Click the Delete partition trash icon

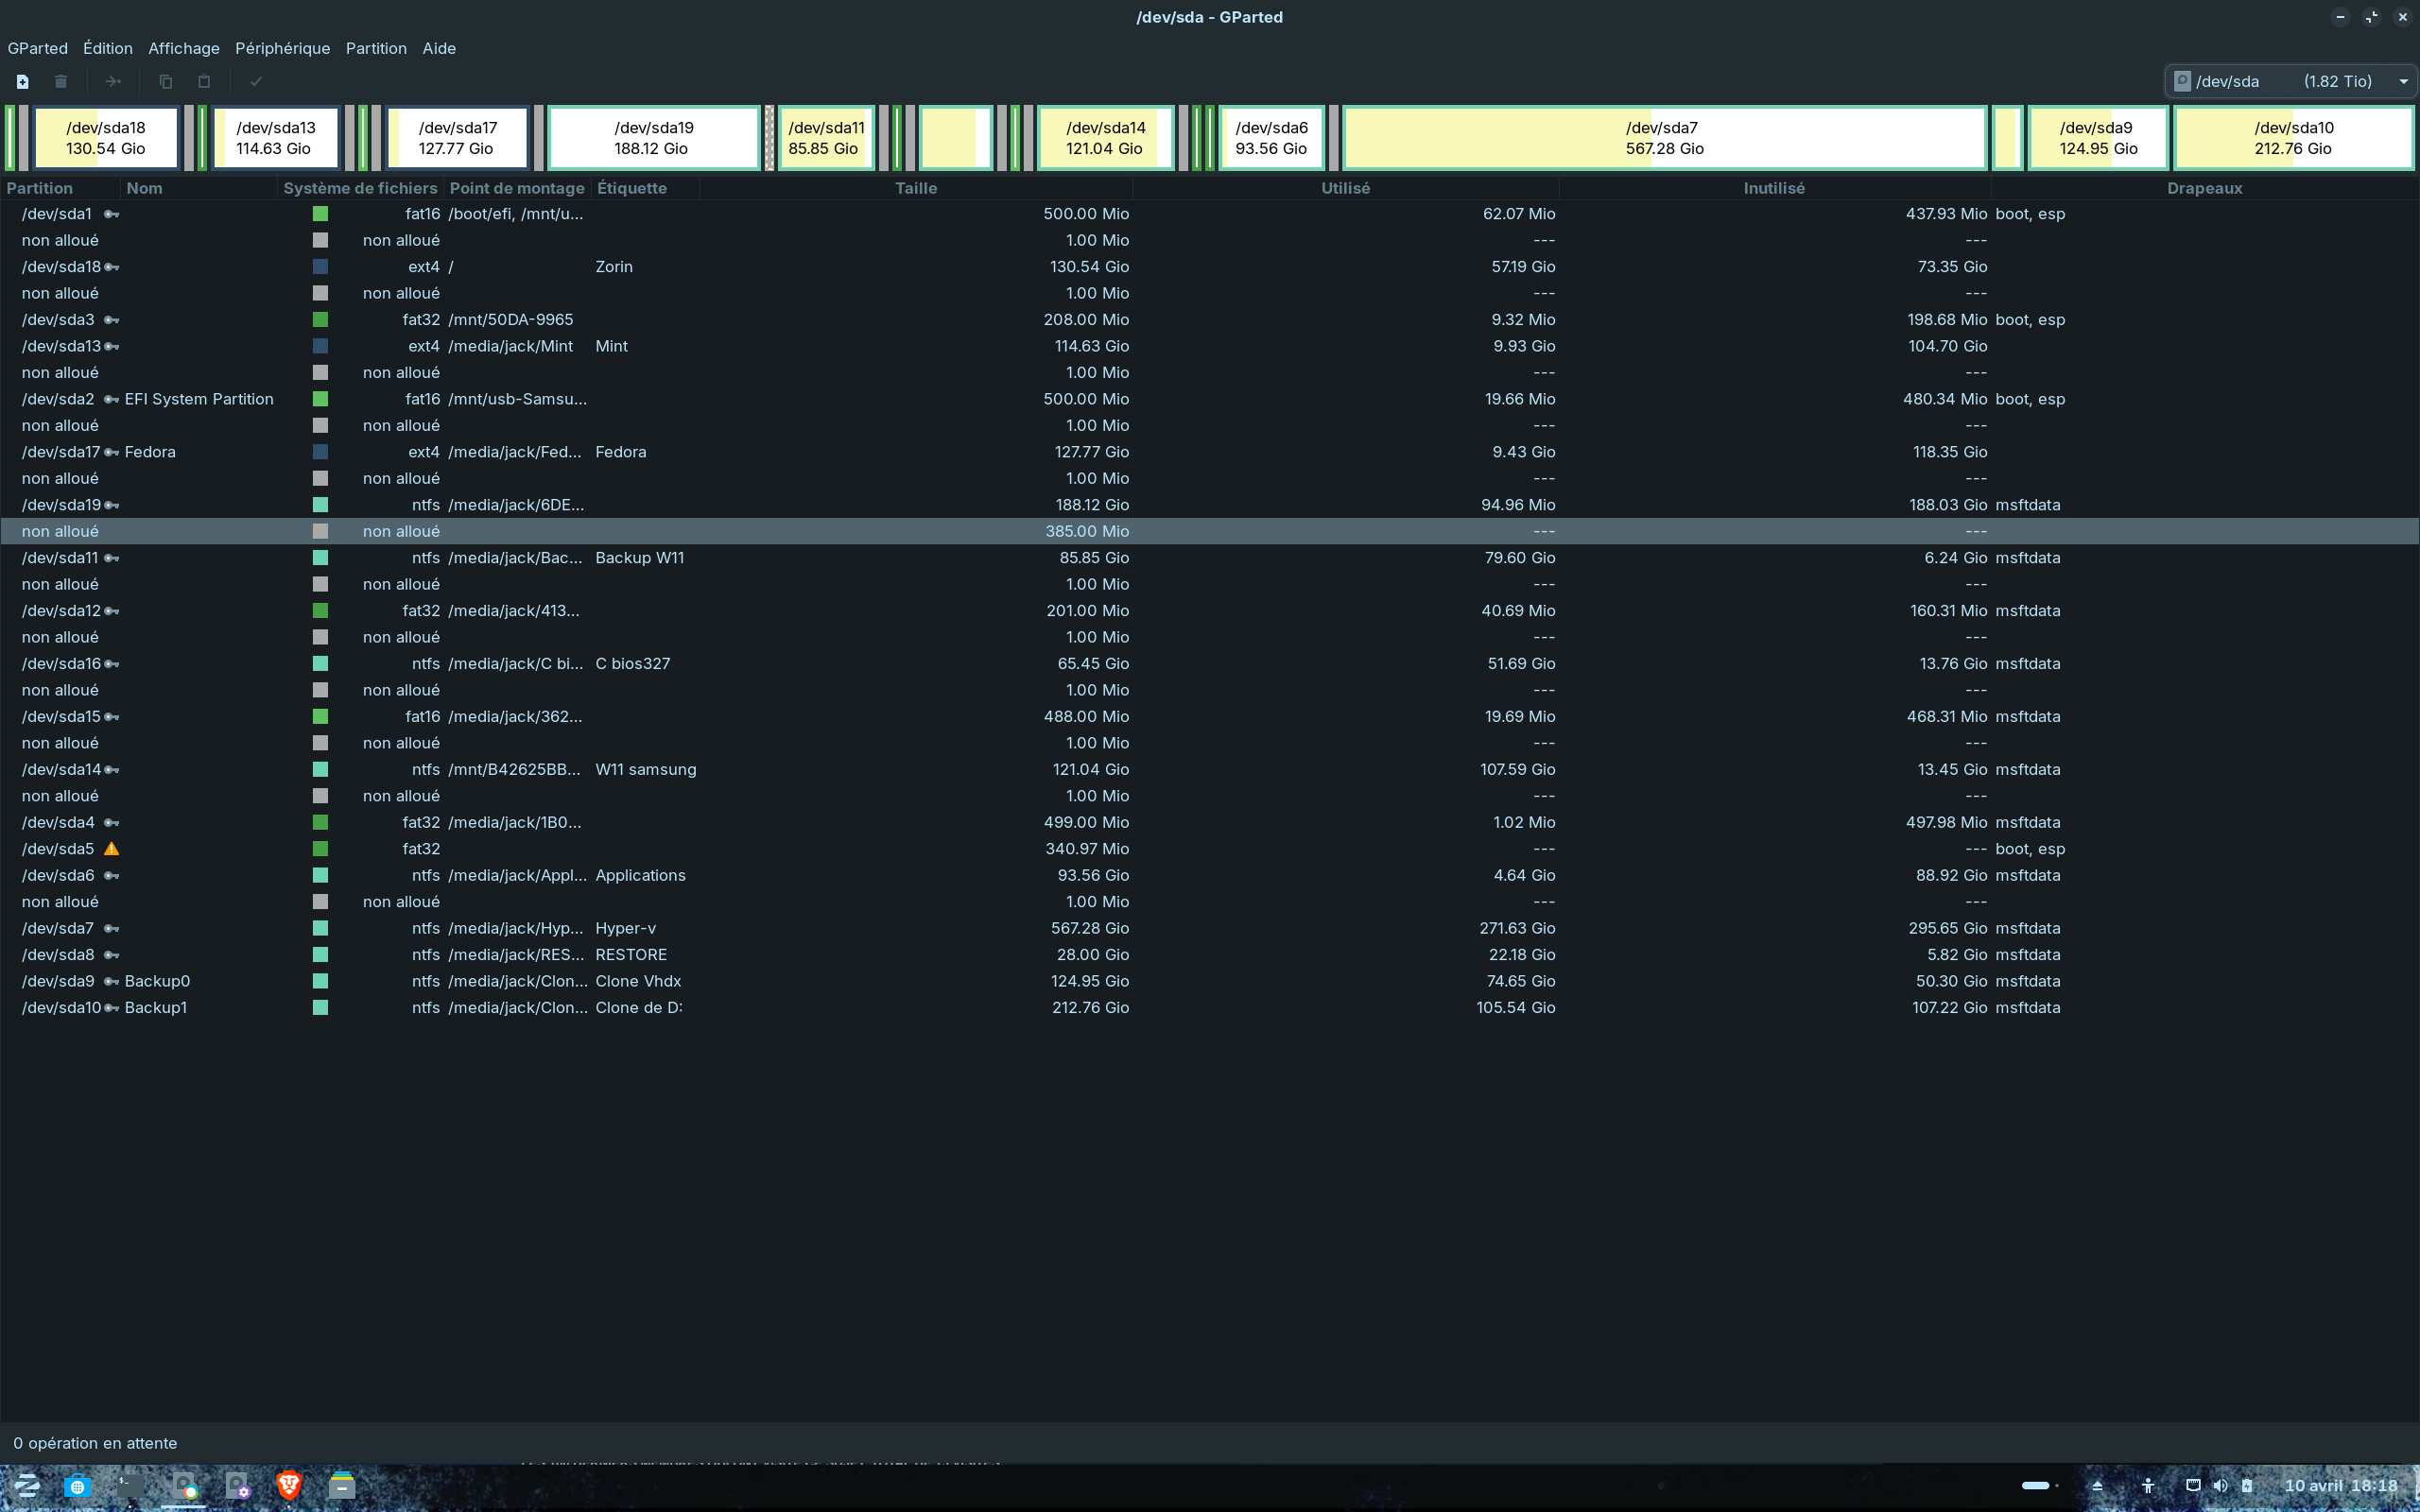tap(61, 82)
